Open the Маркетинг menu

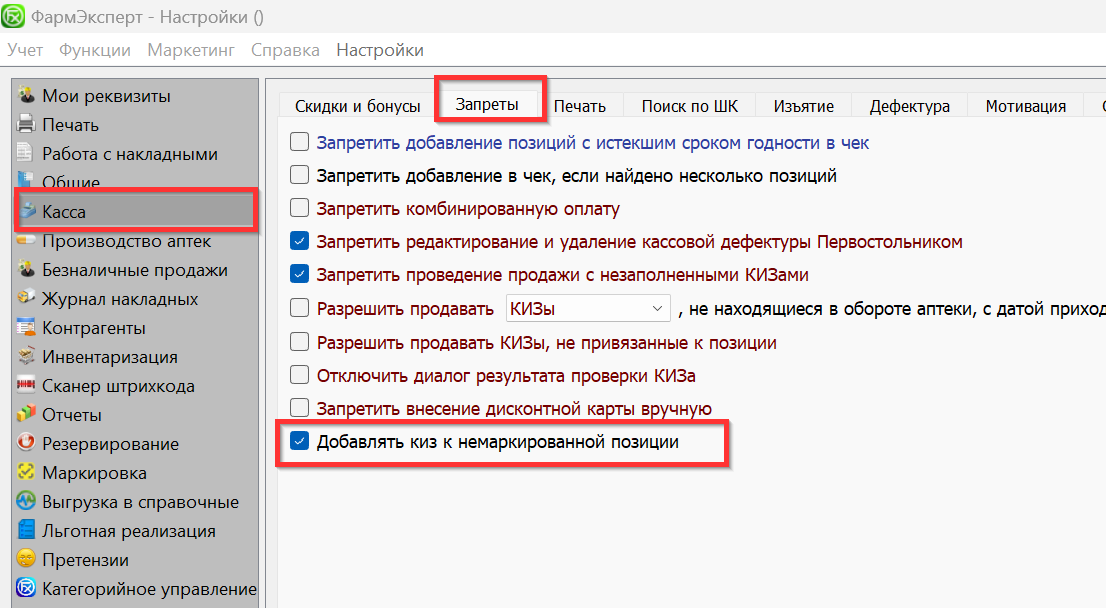(191, 50)
